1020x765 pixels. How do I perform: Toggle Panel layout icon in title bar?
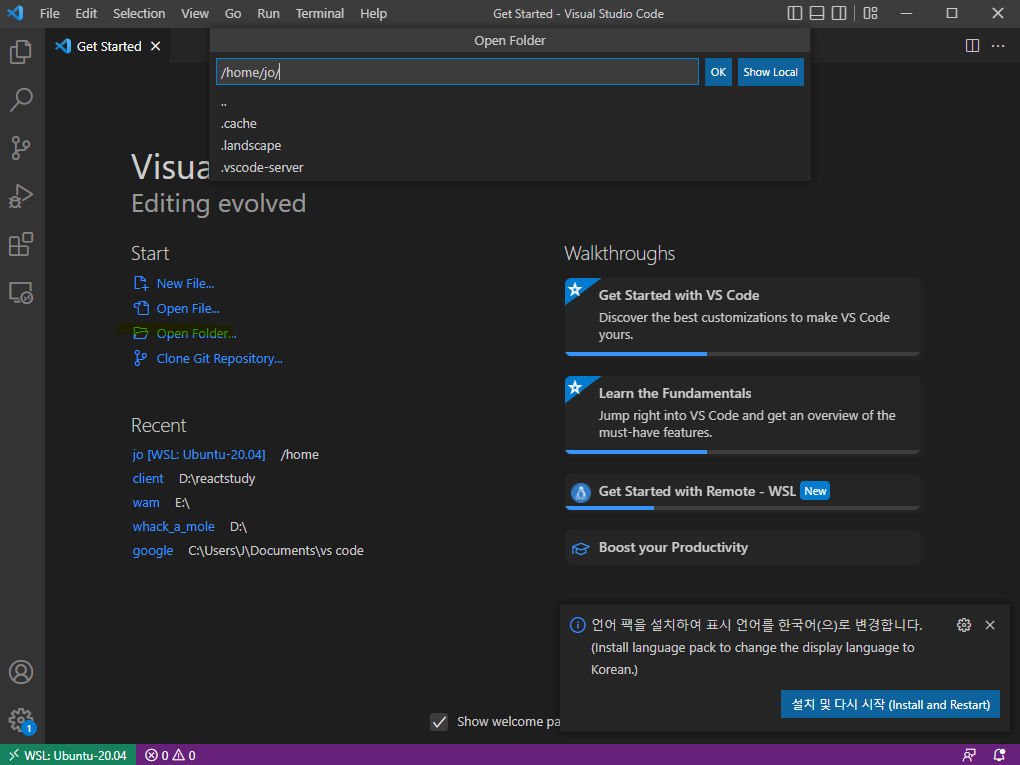[x=817, y=13]
